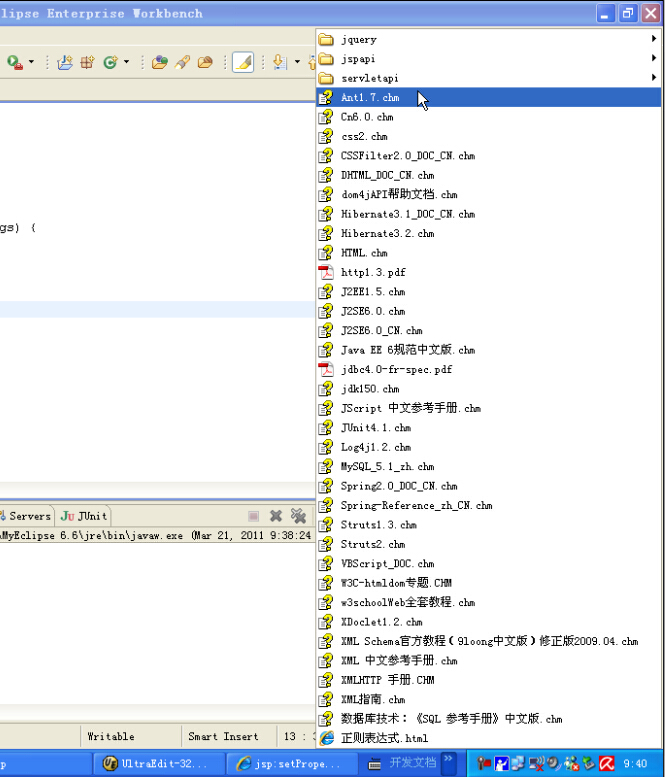Open XDoclet1.2.chm entry
Viewport: 665px width, 777px height.
point(489,622)
